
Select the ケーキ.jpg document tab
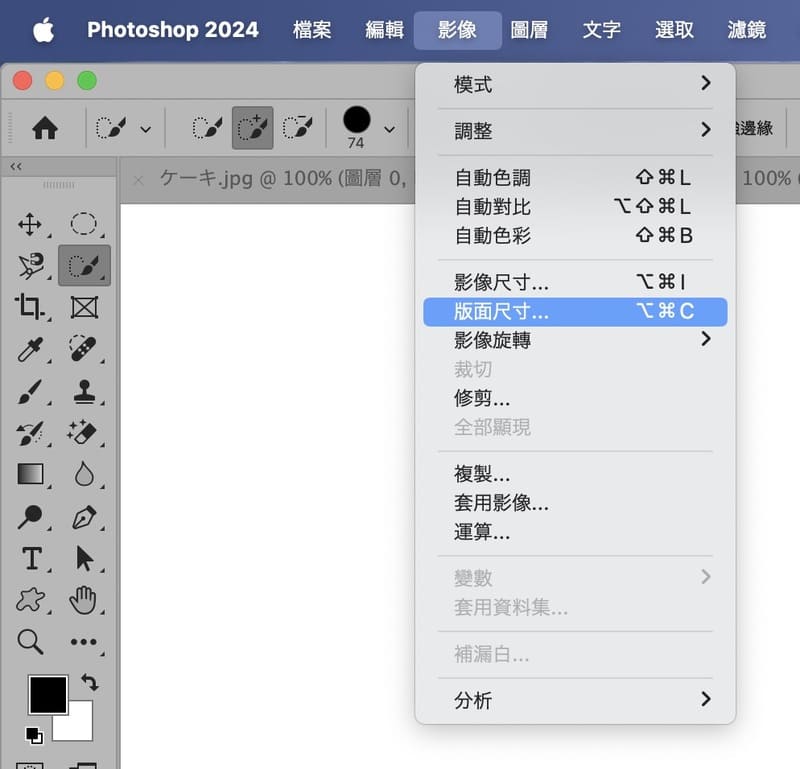point(283,179)
